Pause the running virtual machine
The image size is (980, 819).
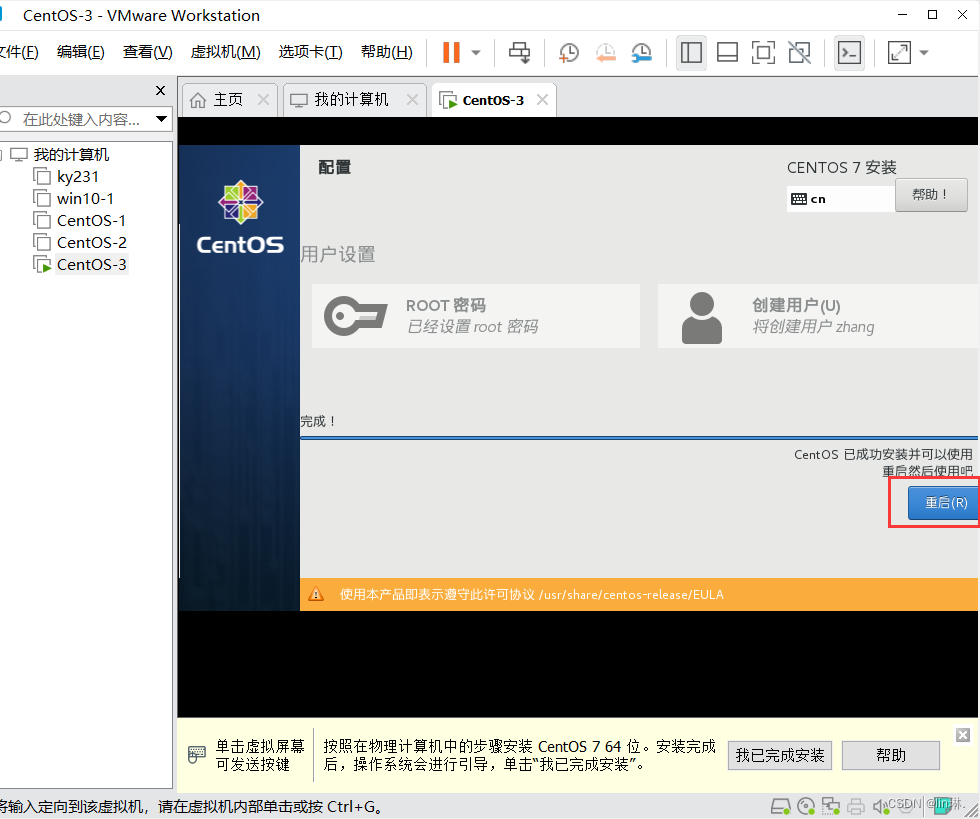[x=451, y=53]
